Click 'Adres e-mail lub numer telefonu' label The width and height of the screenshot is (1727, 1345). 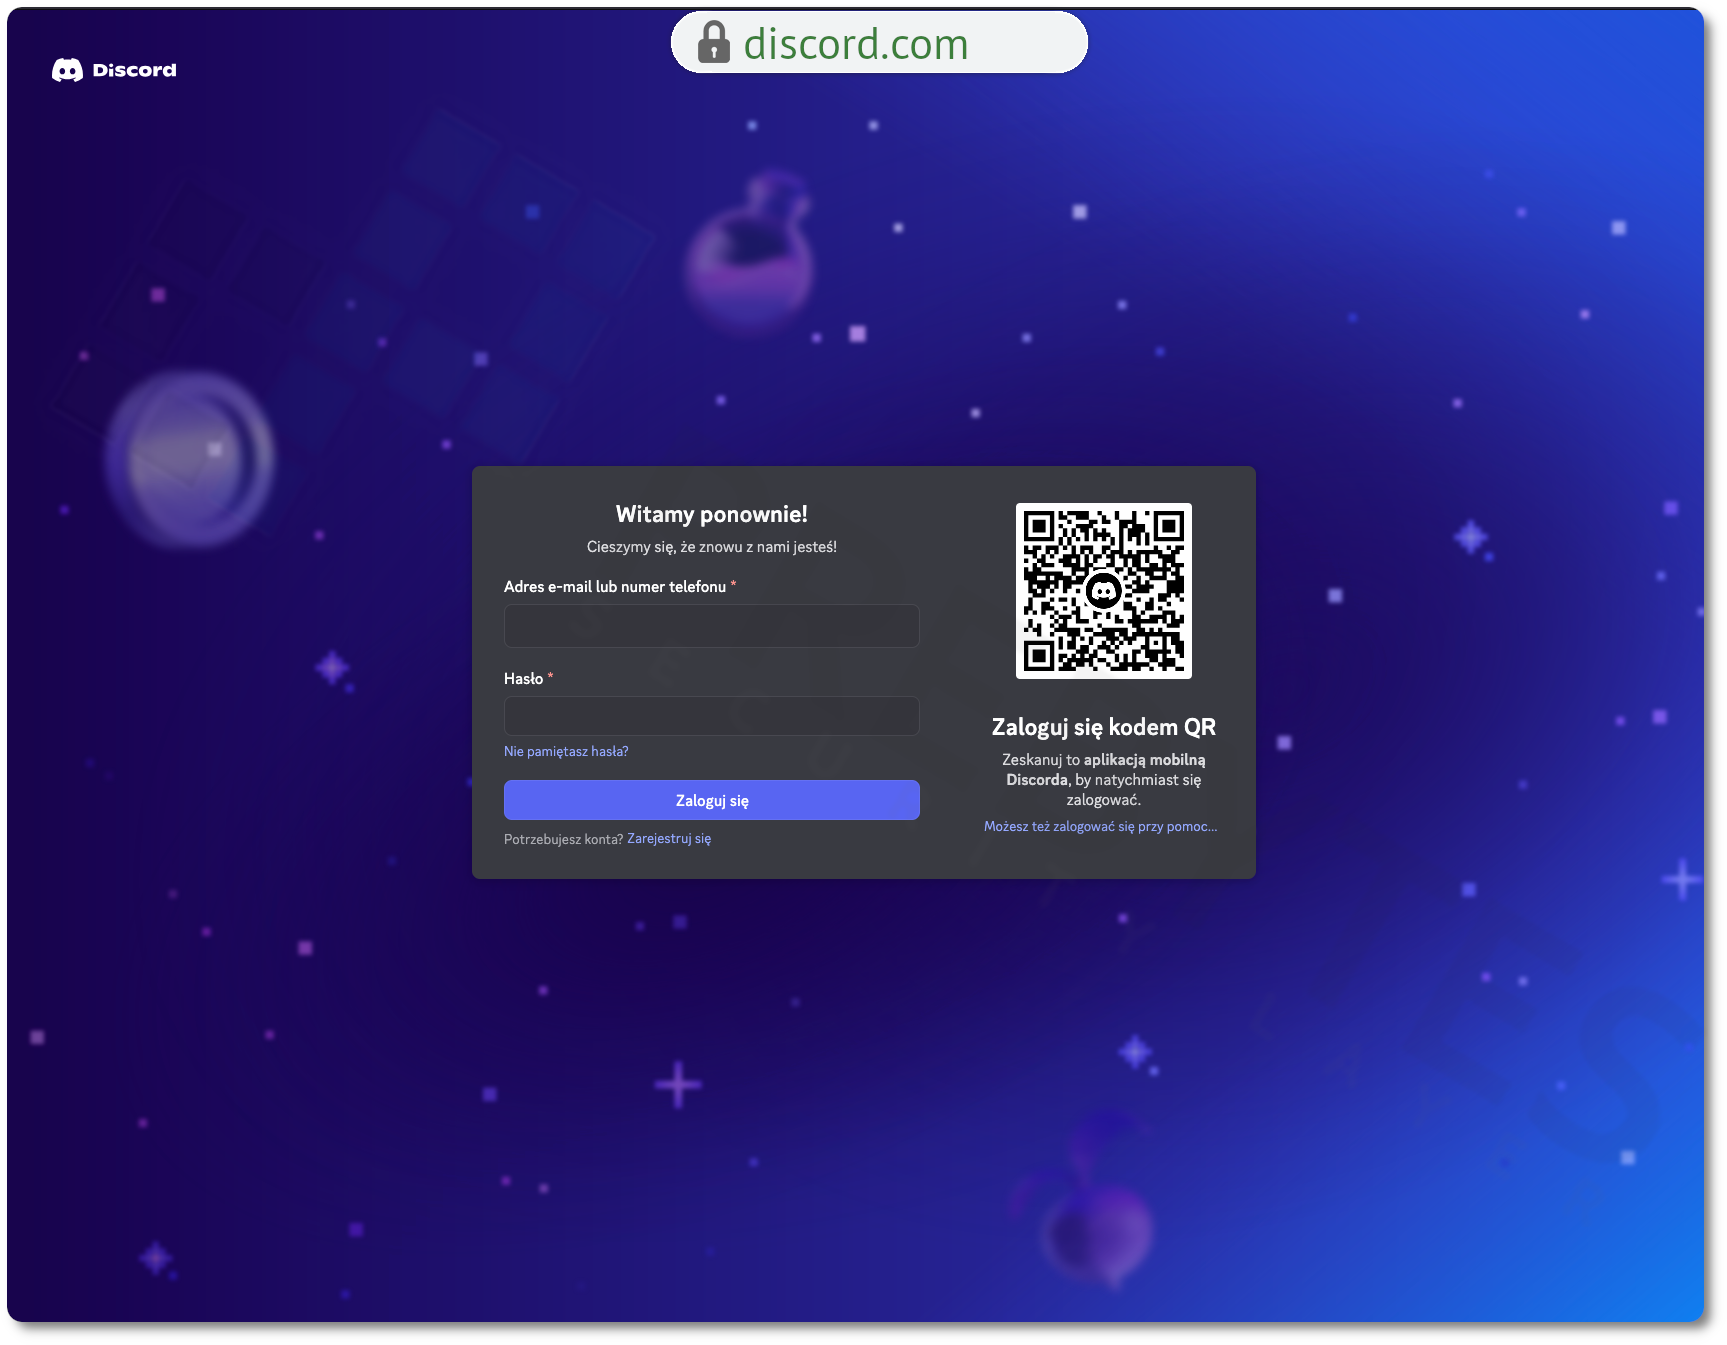coord(614,587)
